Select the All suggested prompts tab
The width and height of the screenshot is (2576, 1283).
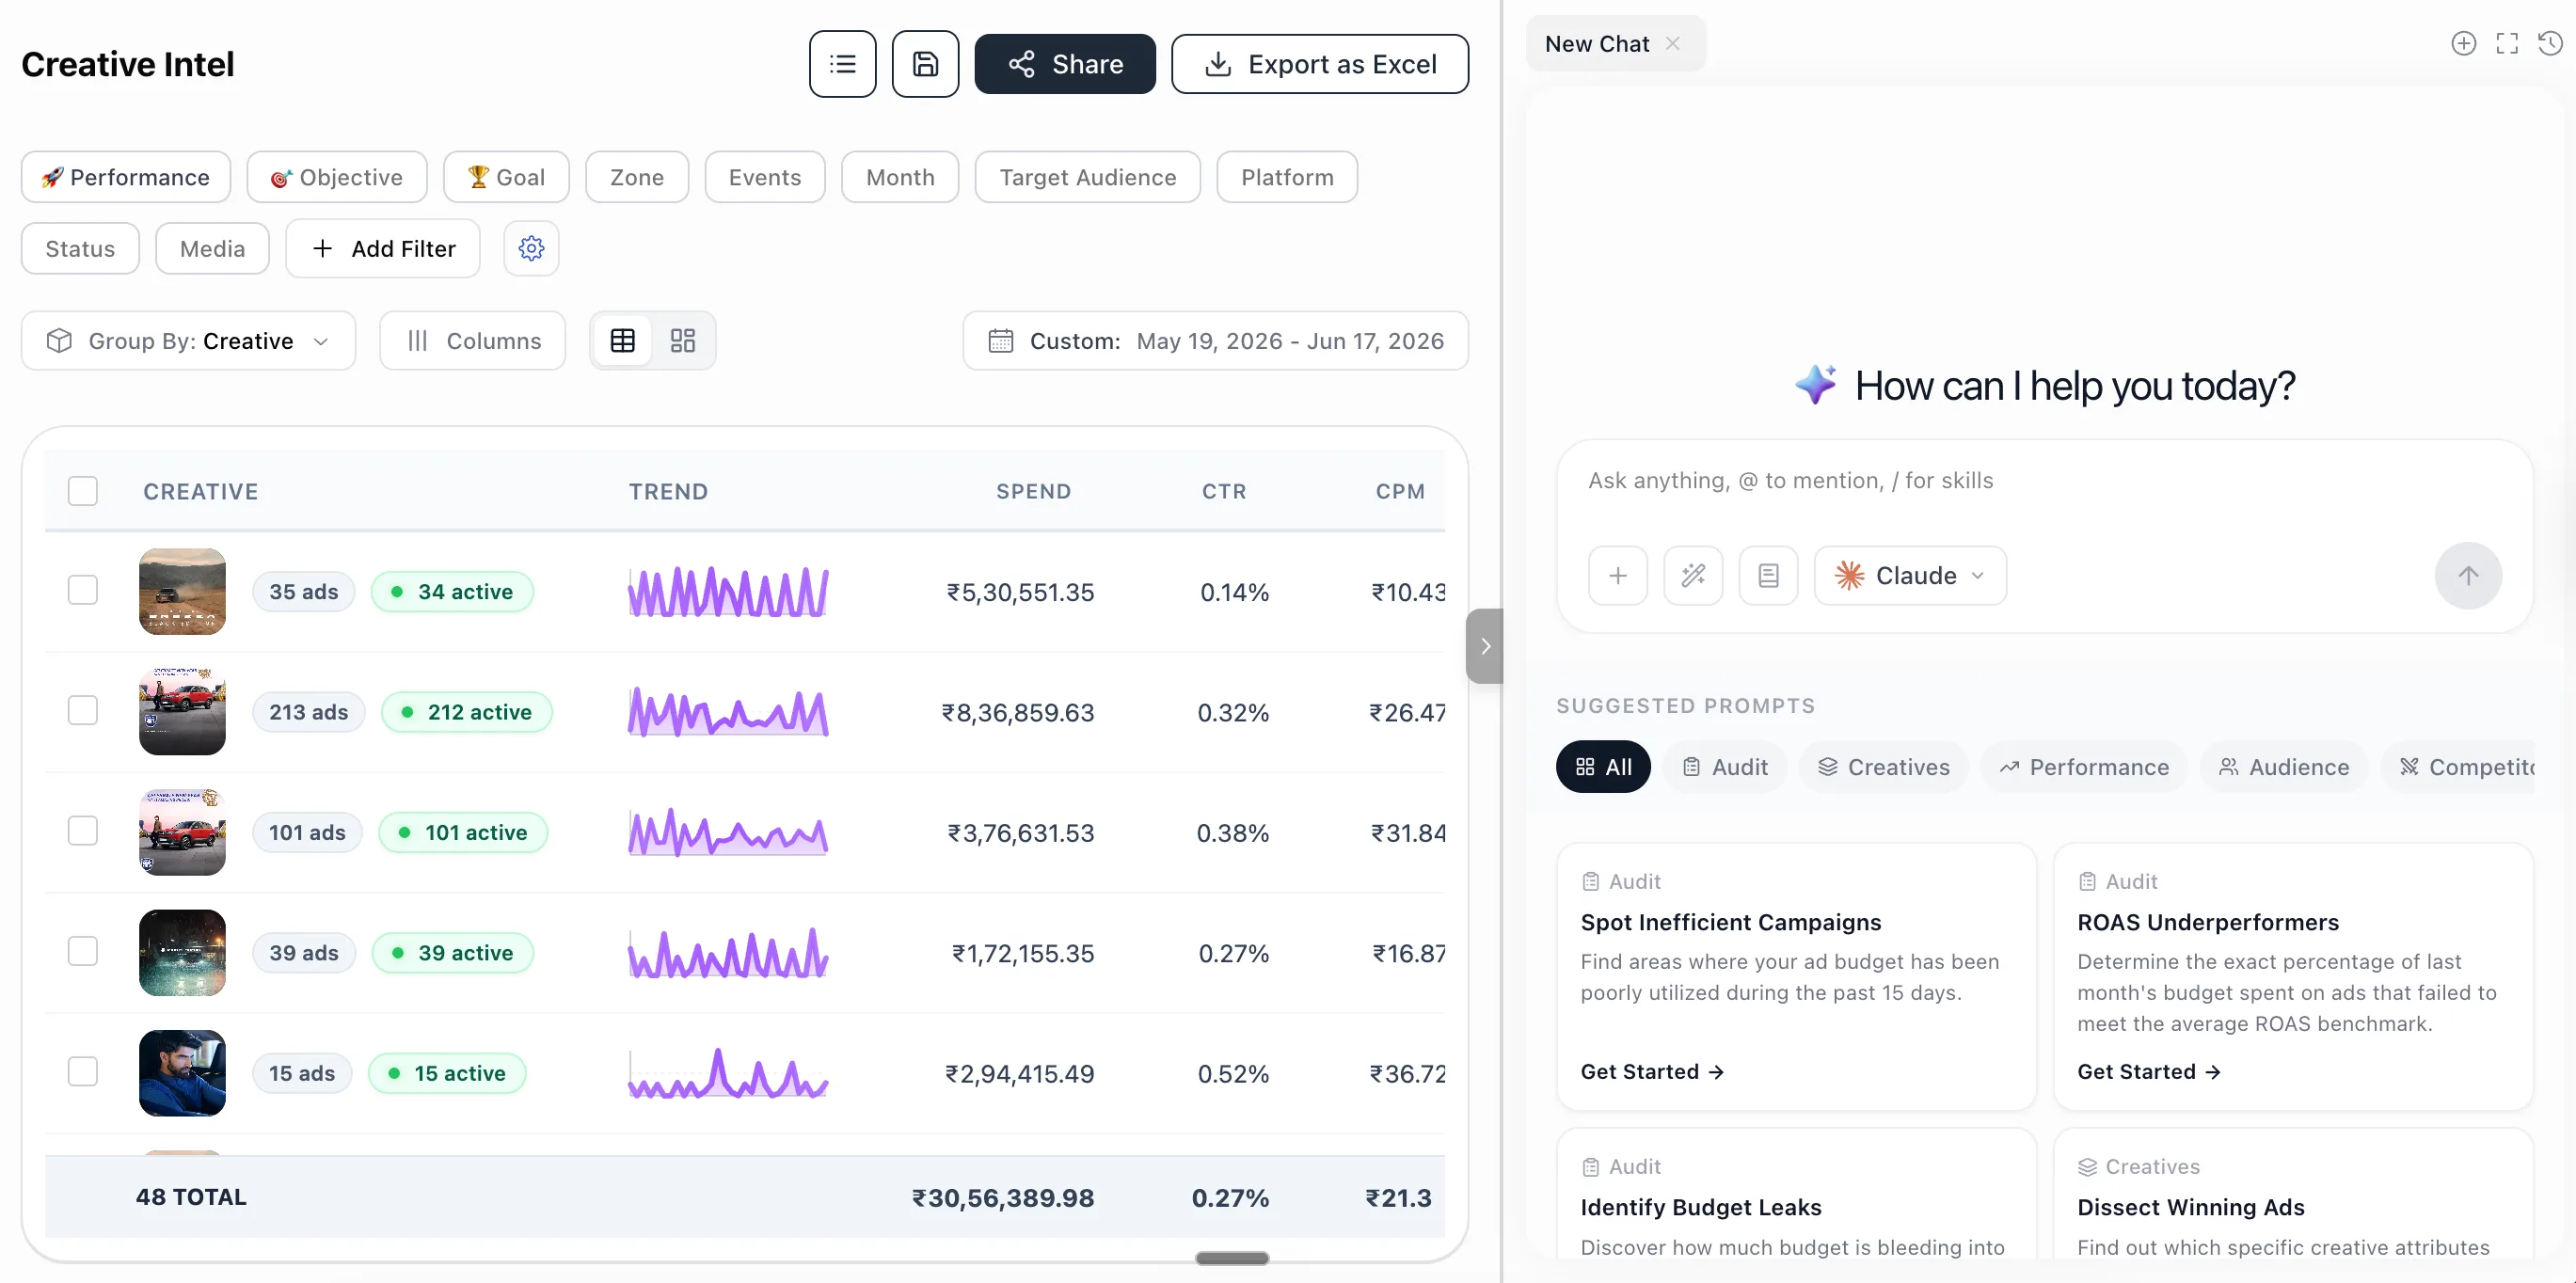[1603, 767]
